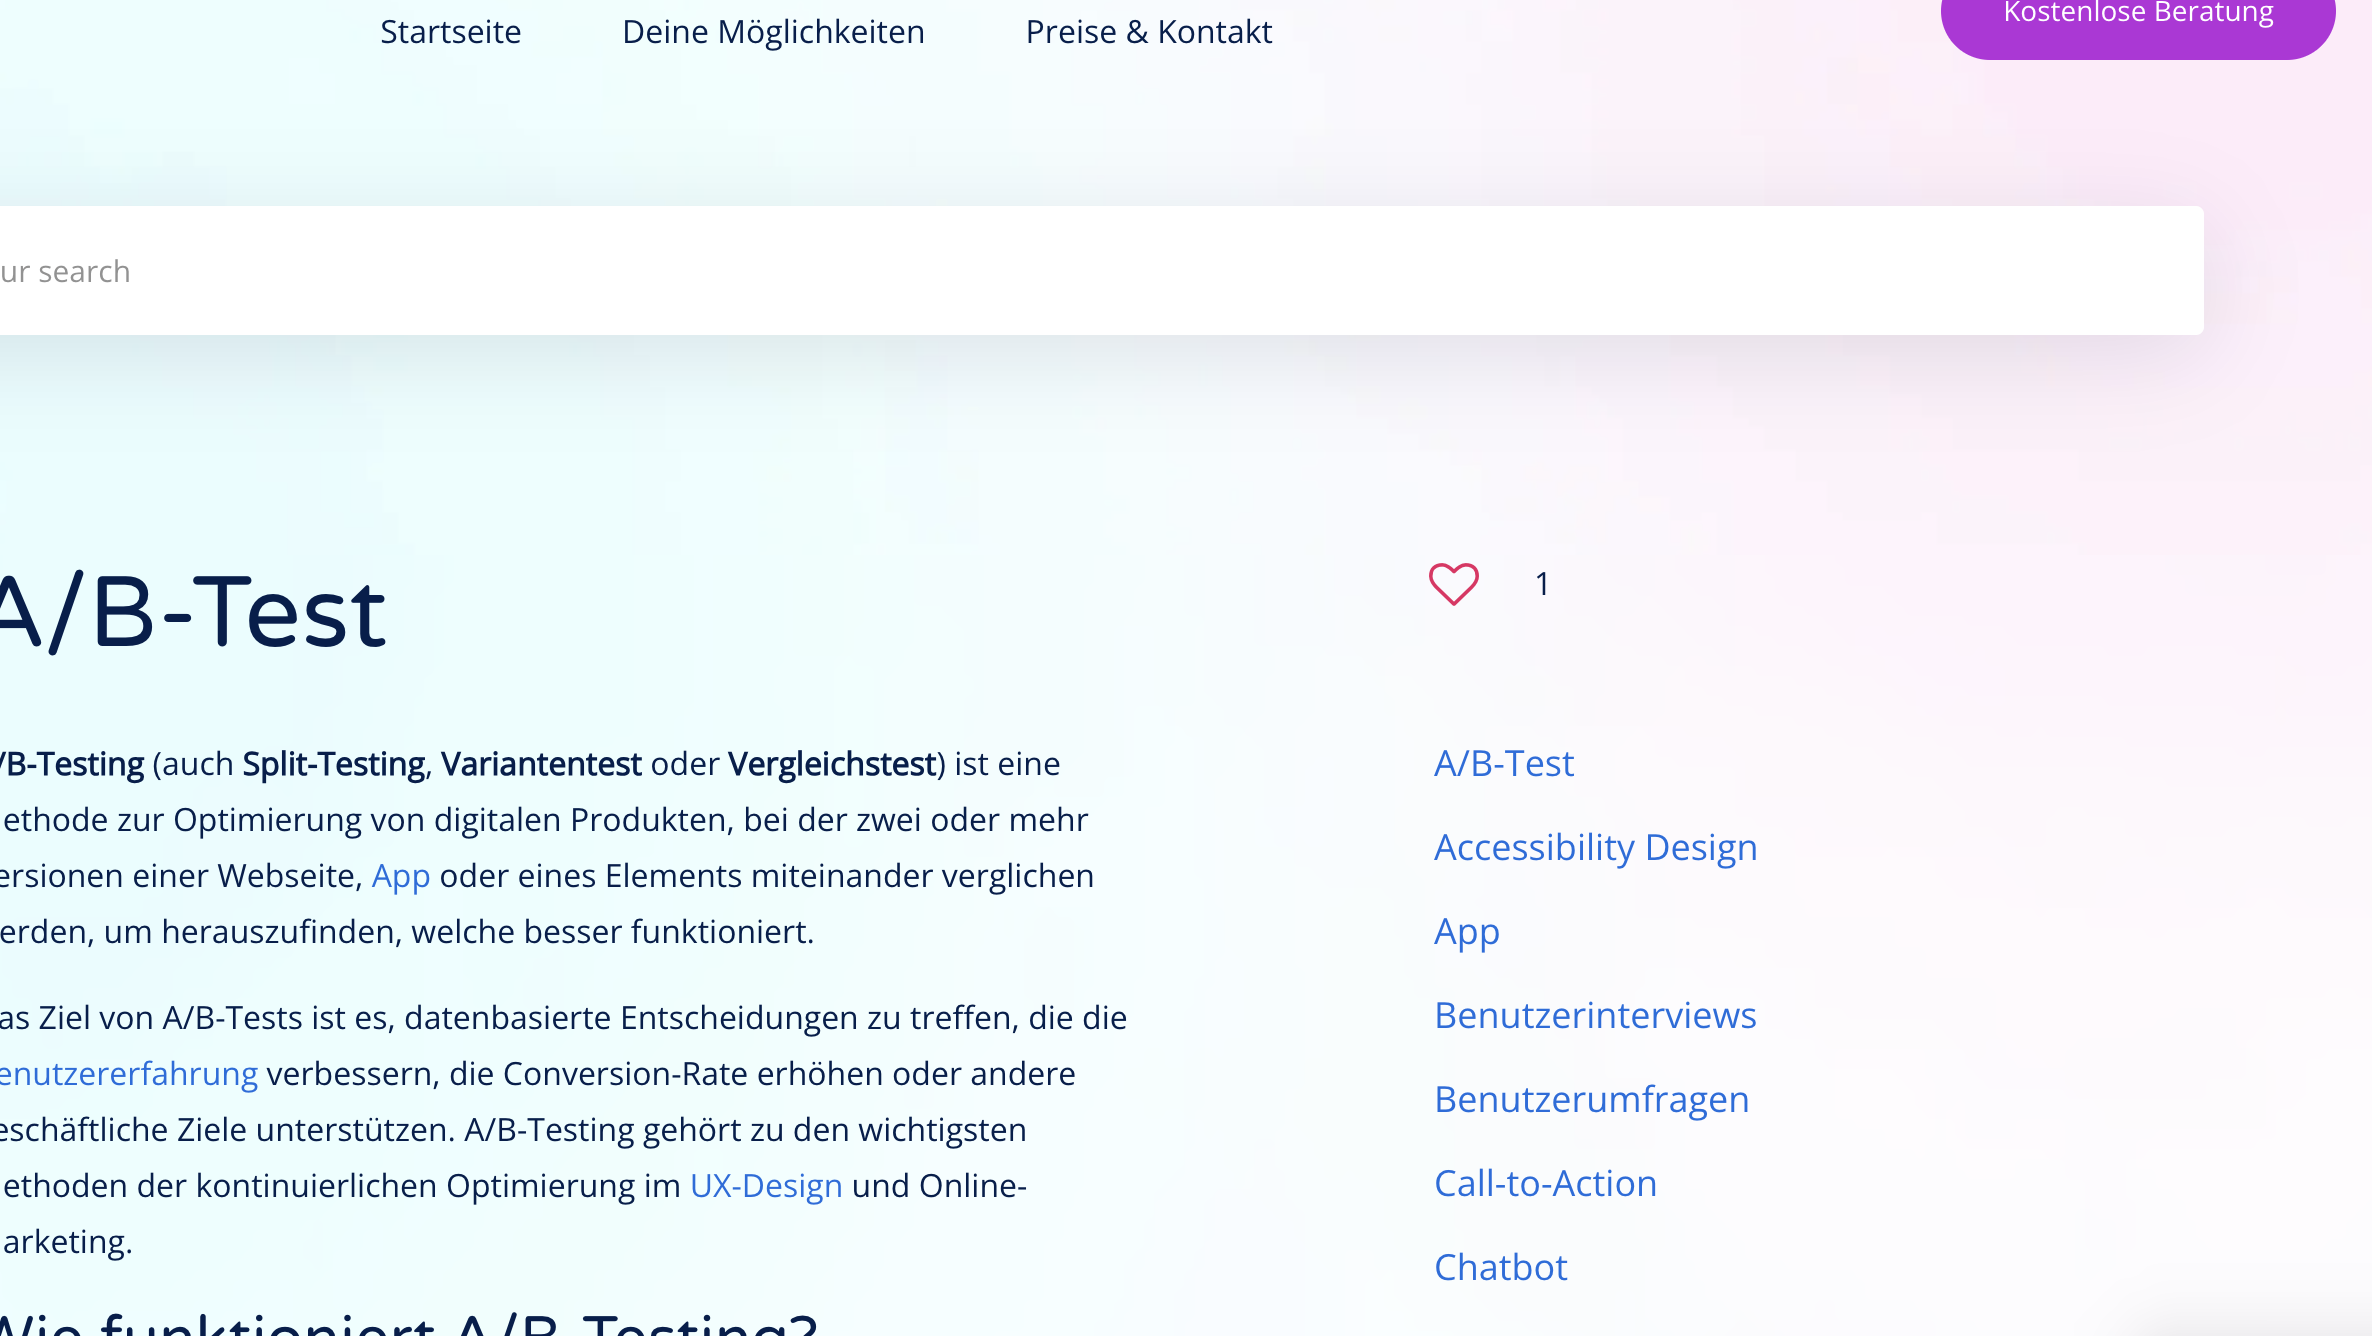Select the Chatbot glossary entry
Image resolution: width=2372 pixels, height=1336 pixels.
(1500, 1268)
